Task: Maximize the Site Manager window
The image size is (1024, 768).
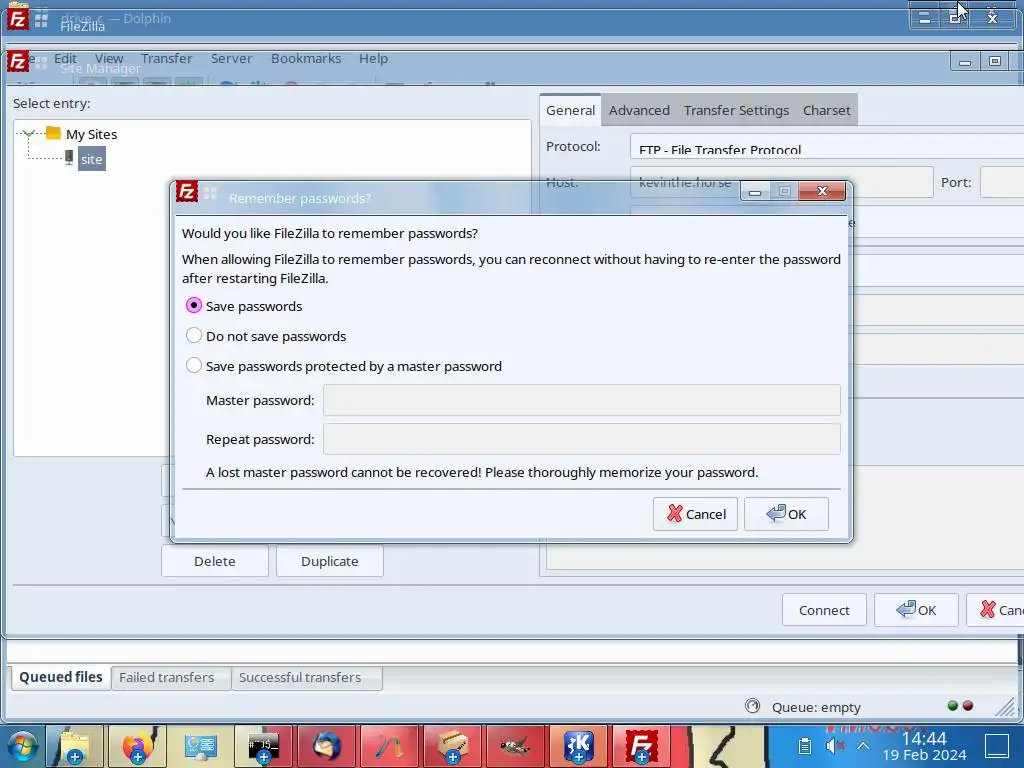Action: pyautogui.click(x=994, y=62)
